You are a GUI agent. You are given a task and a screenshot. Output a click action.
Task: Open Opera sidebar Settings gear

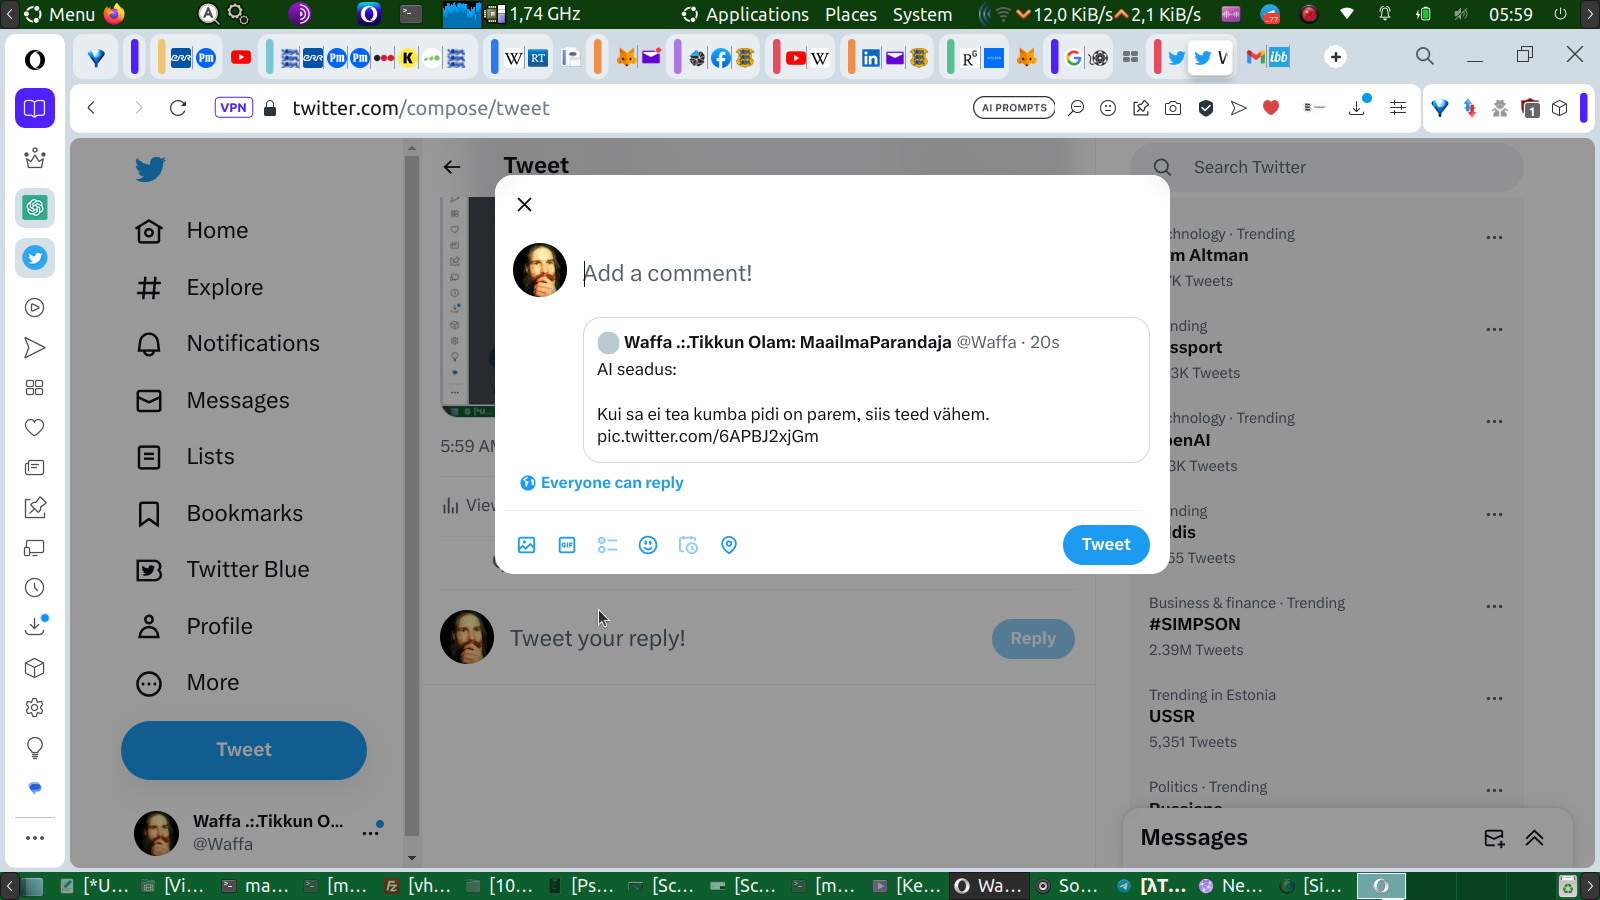tap(35, 708)
